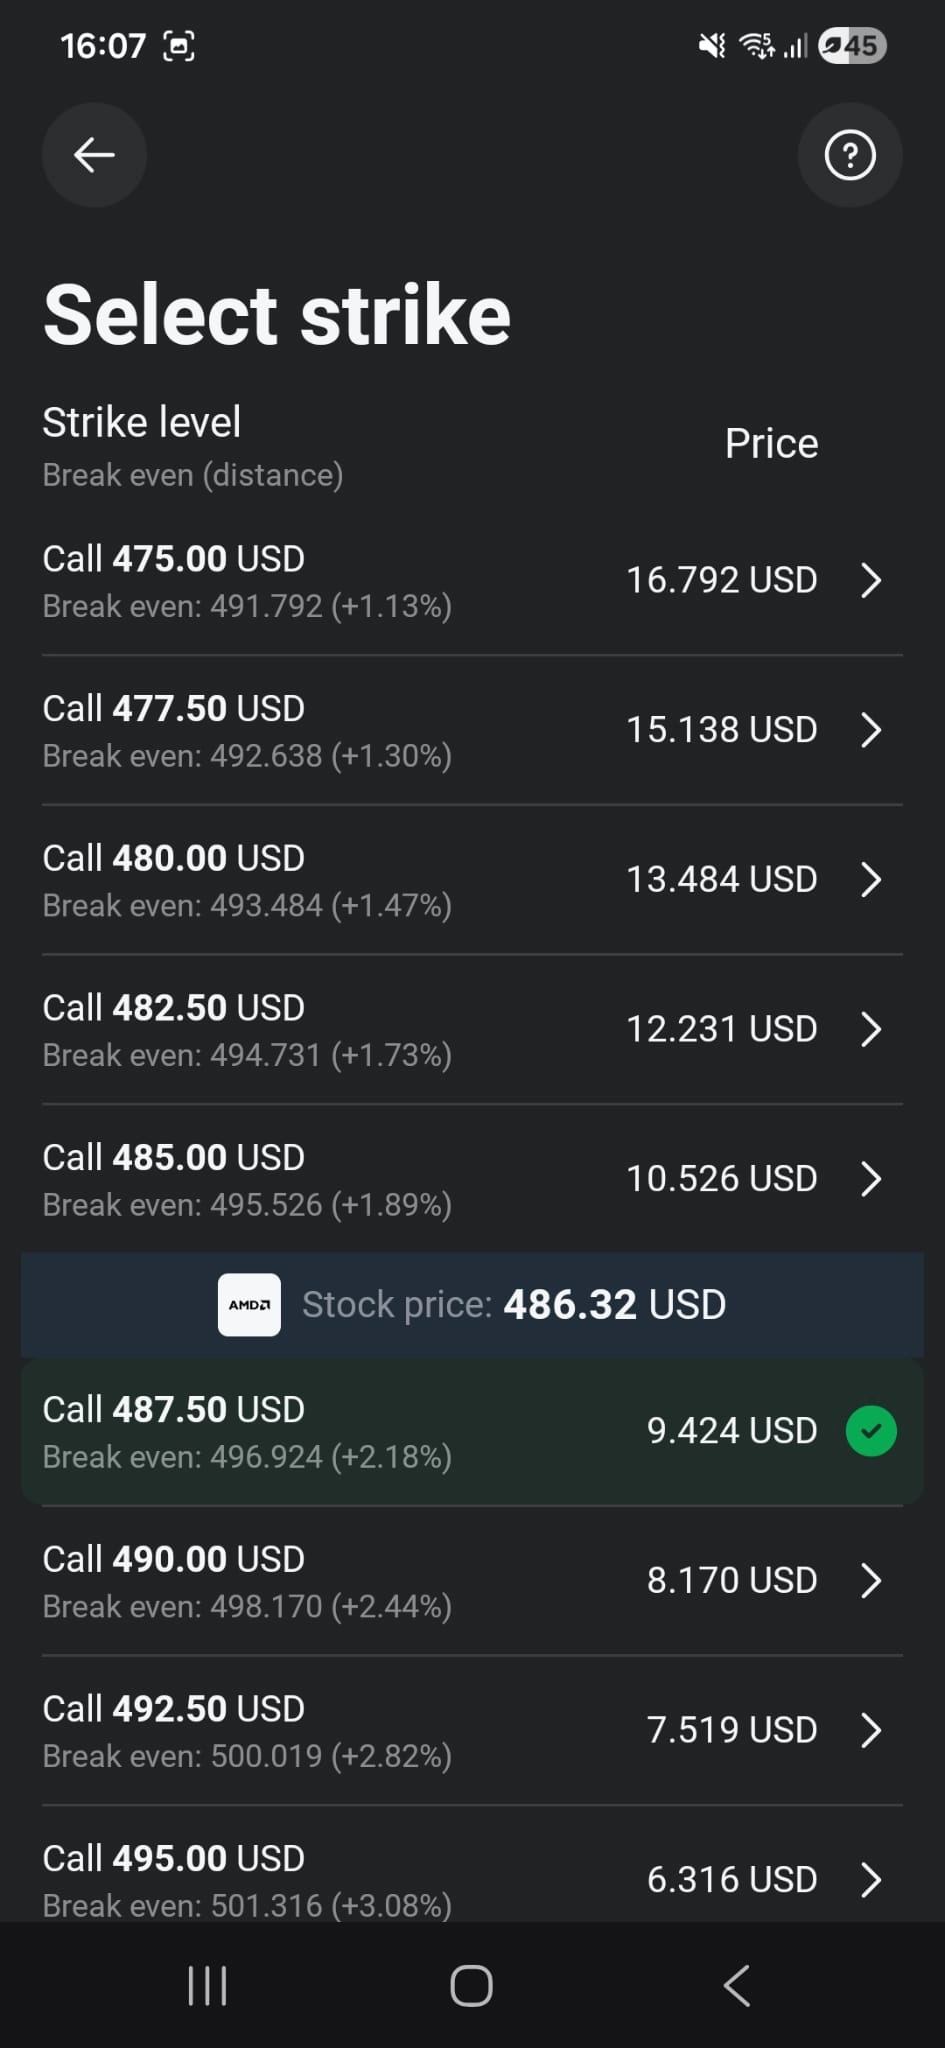Screen dimensions: 945x2048
Task: Tap Android back navigation chevron
Action: coord(737,1985)
